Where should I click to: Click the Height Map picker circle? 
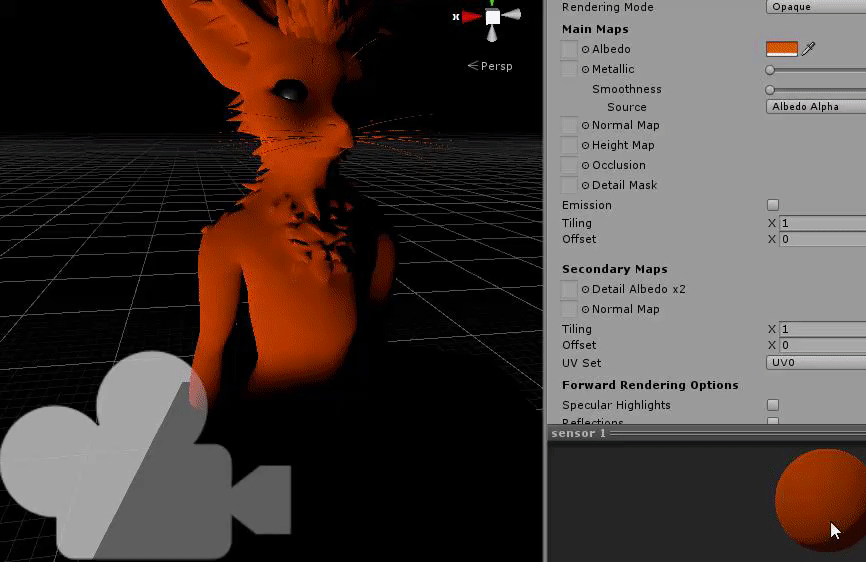(x=585, y=145)
